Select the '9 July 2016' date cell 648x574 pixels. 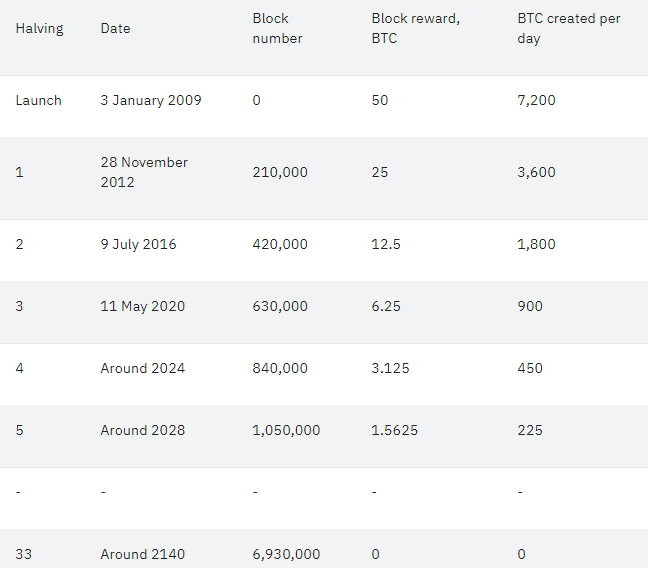(138, 244)
